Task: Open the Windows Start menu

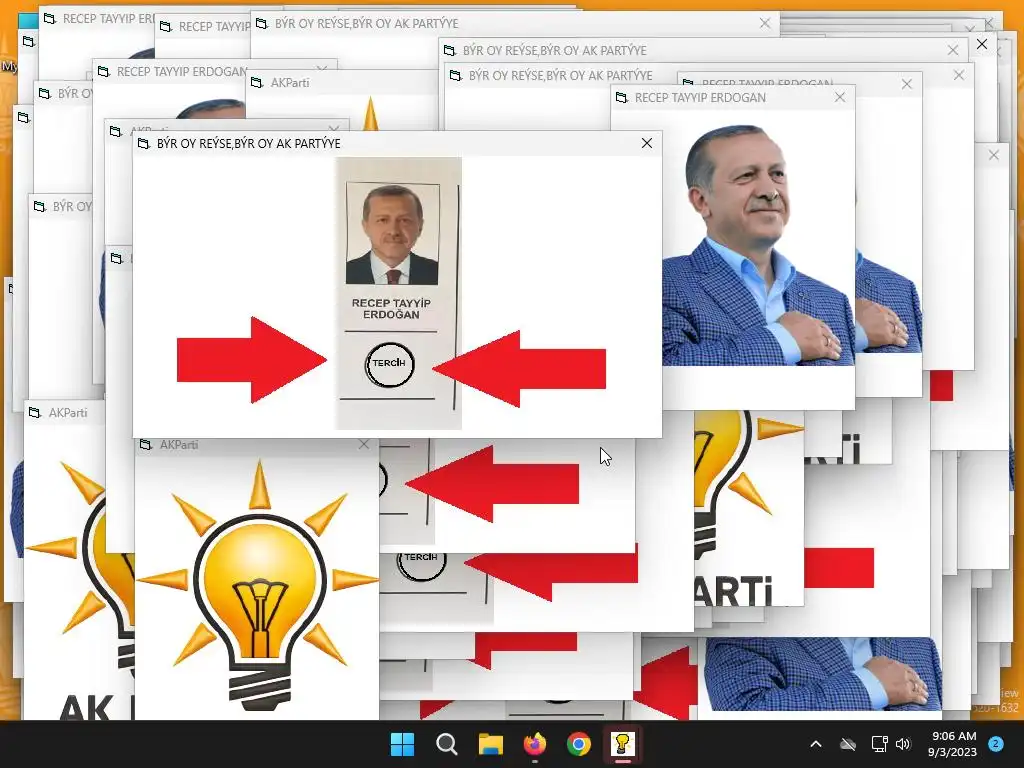Action: tap(402, 744)
